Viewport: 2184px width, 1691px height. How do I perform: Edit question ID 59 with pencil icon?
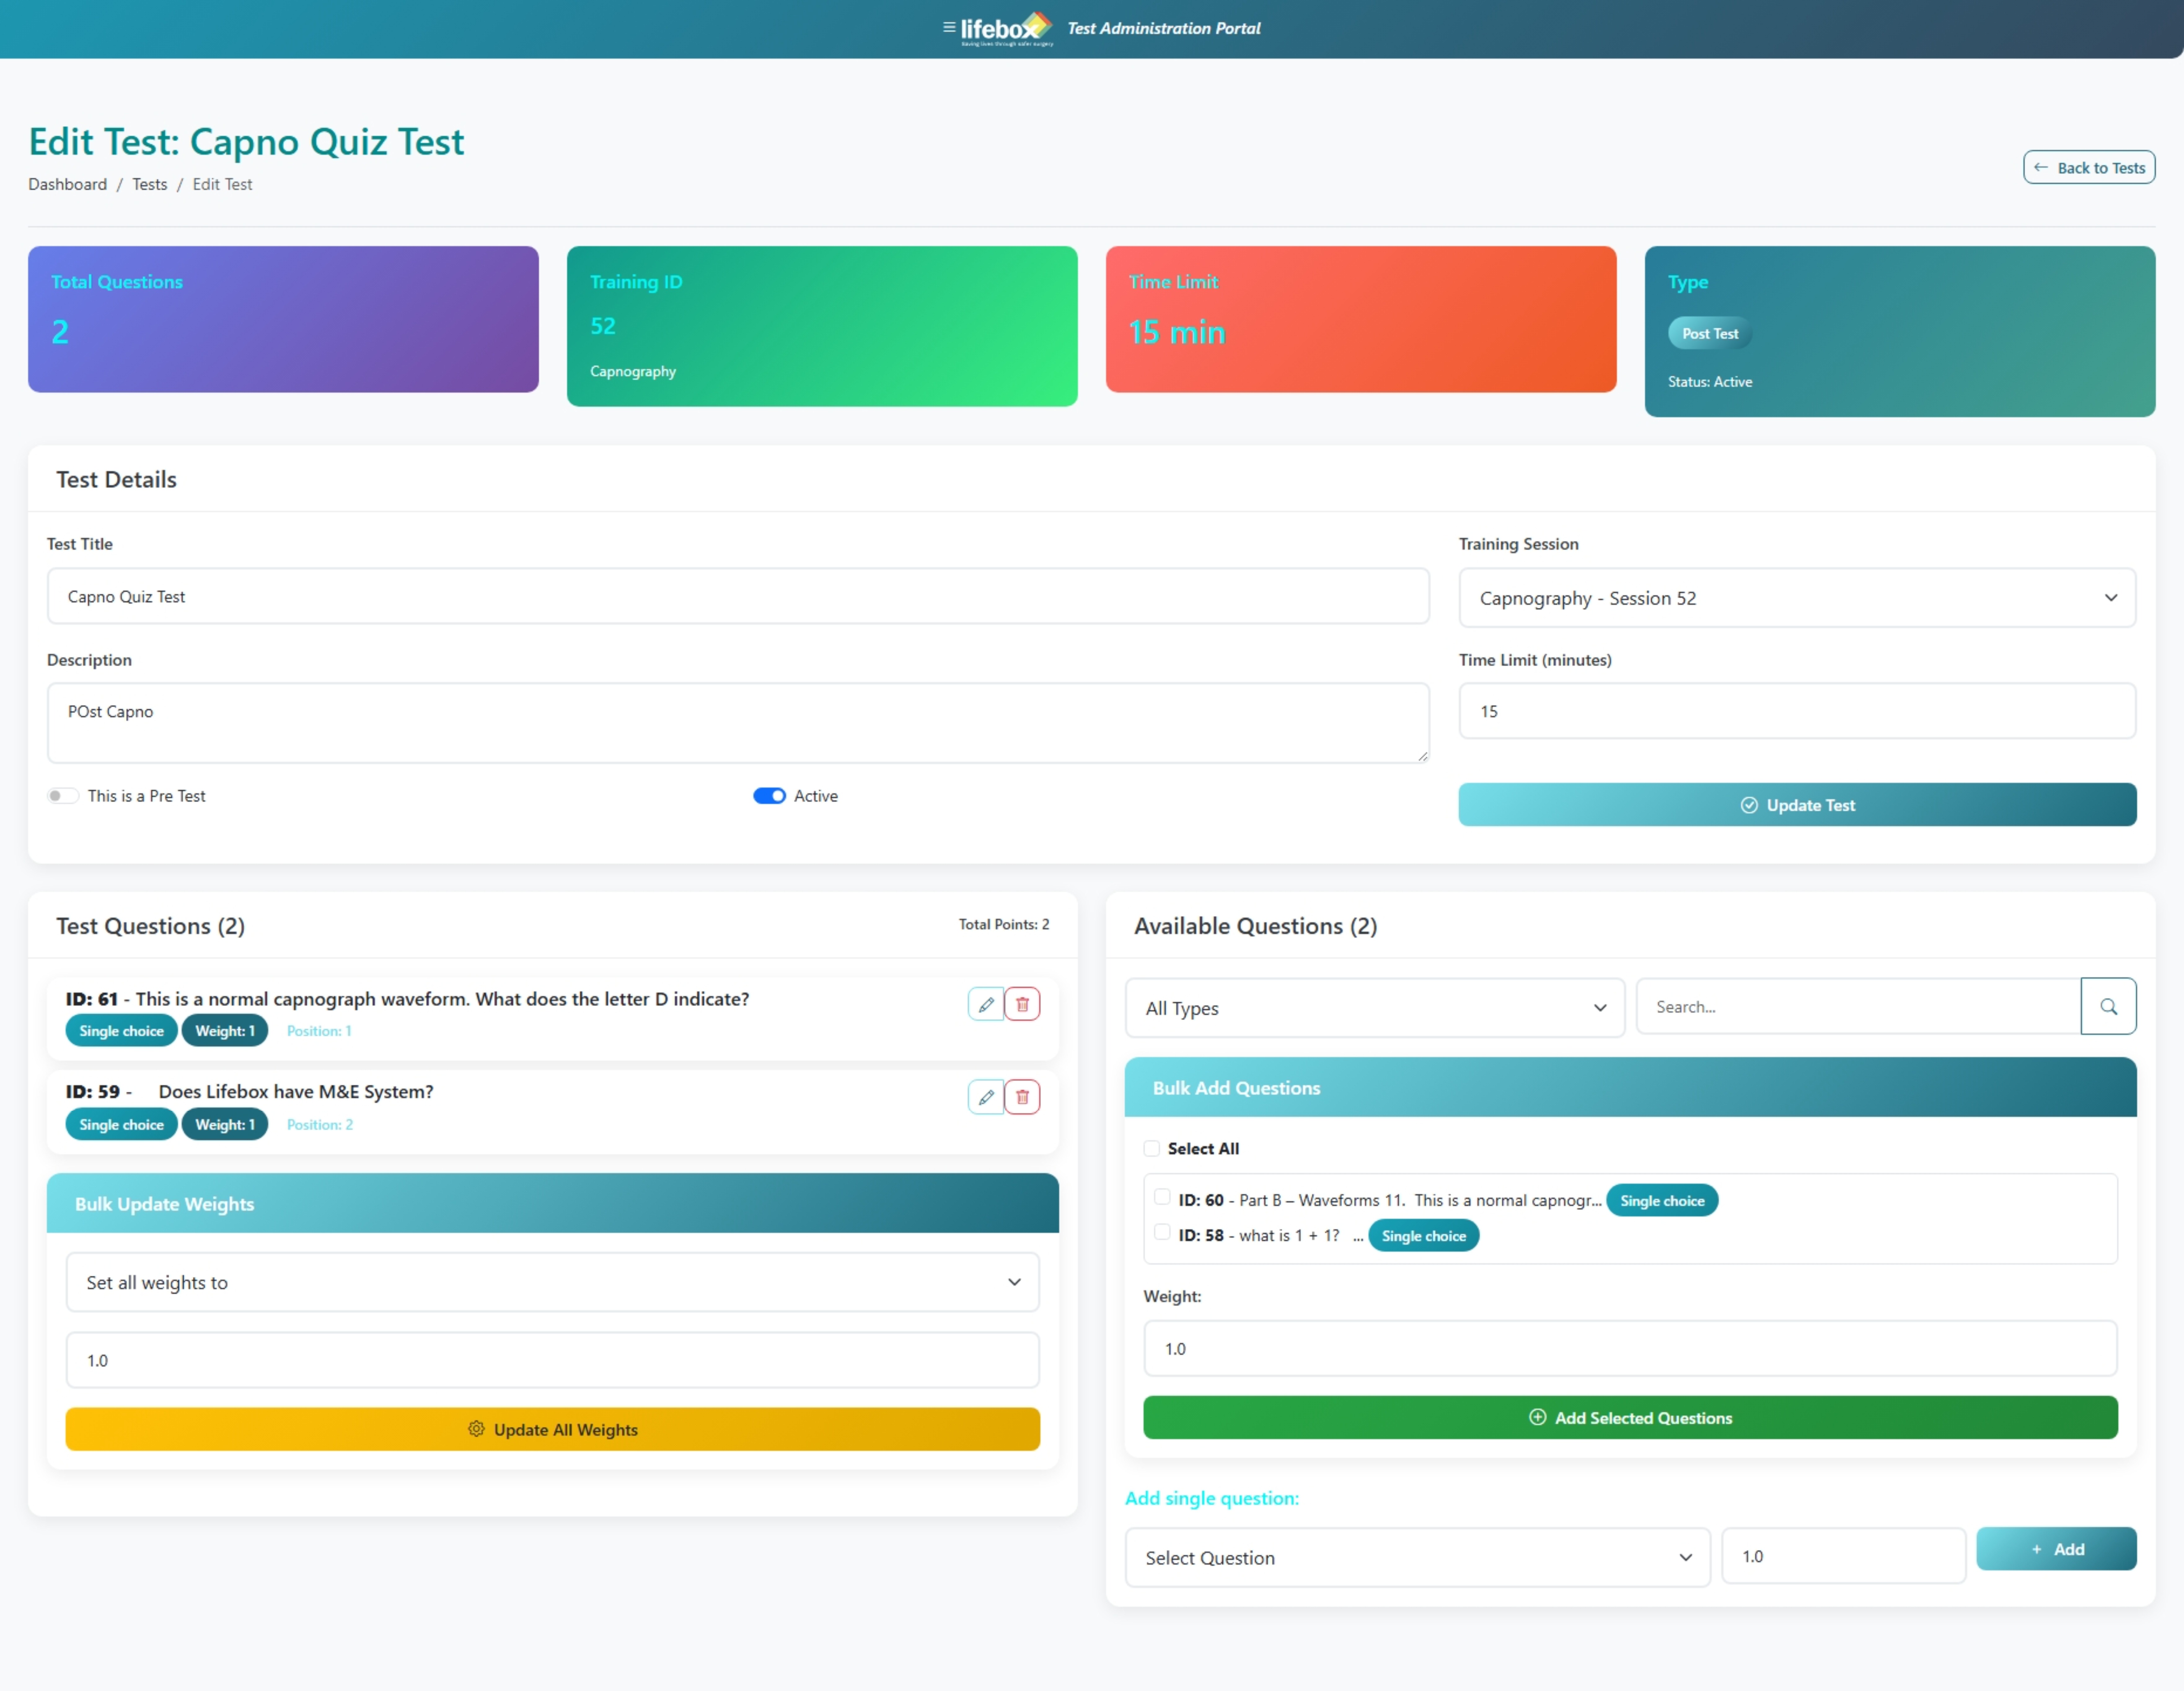(986, 1097)
